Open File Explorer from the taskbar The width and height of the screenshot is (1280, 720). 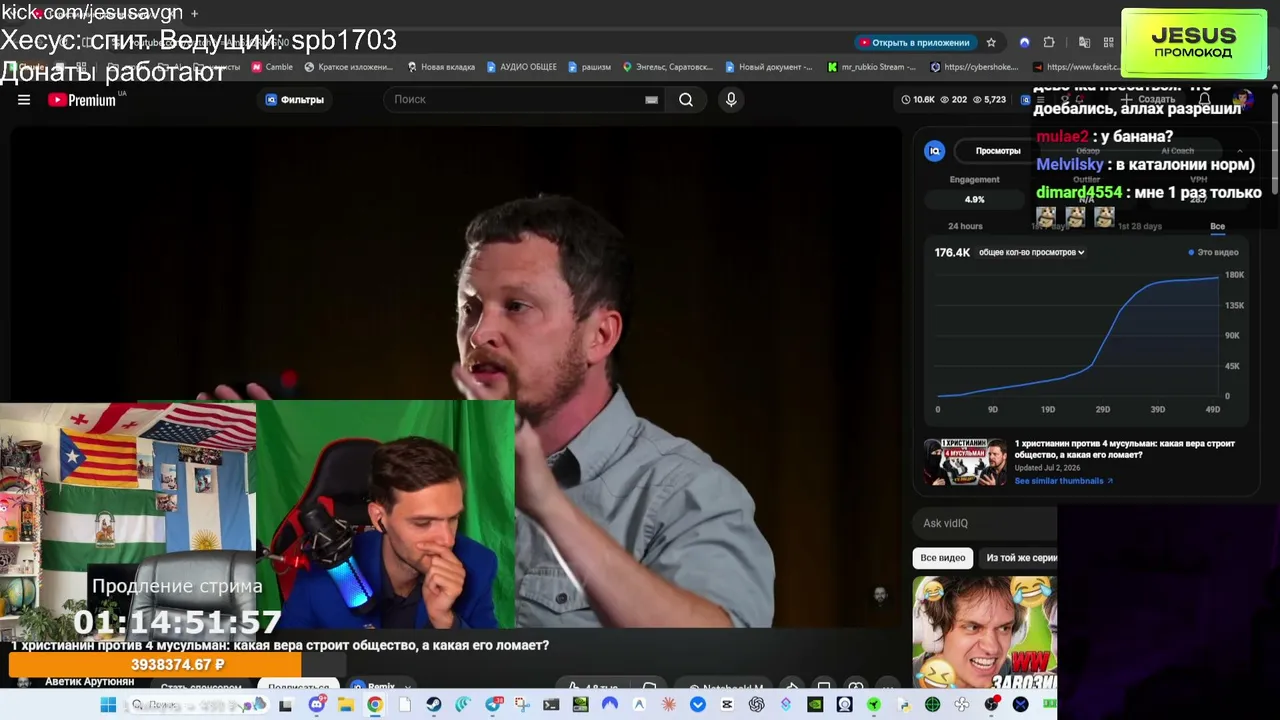coord(346,705)
